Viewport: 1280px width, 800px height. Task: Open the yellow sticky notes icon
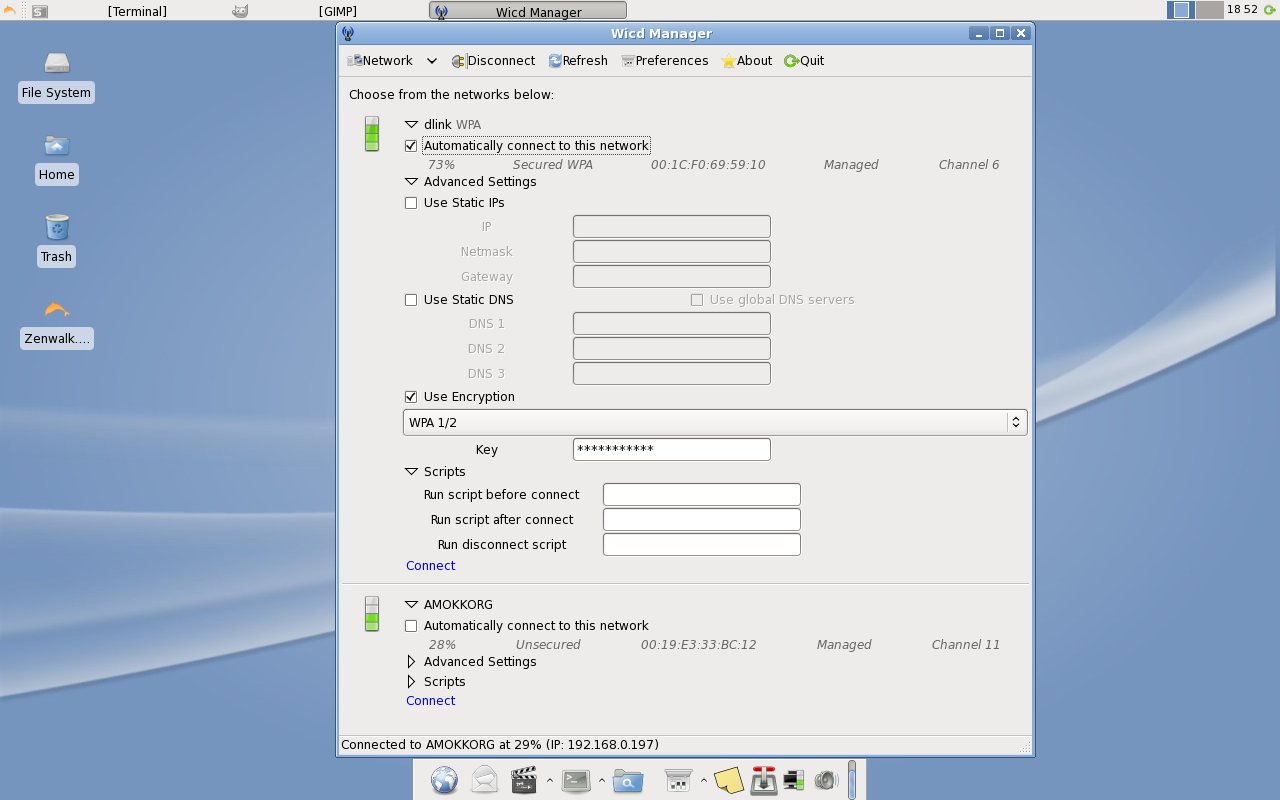[x=729, y=780]
